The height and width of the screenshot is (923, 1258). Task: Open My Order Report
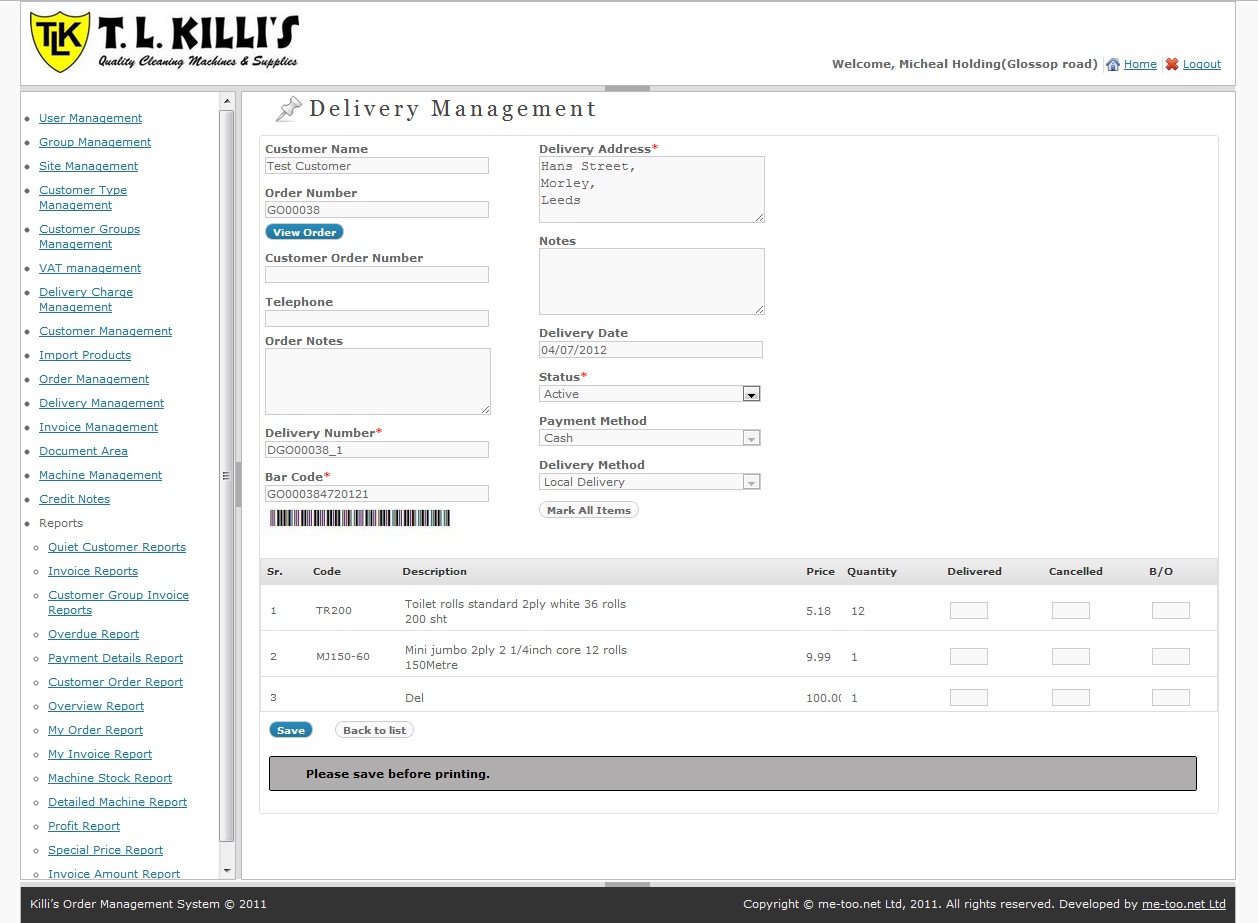pos(95,730)
